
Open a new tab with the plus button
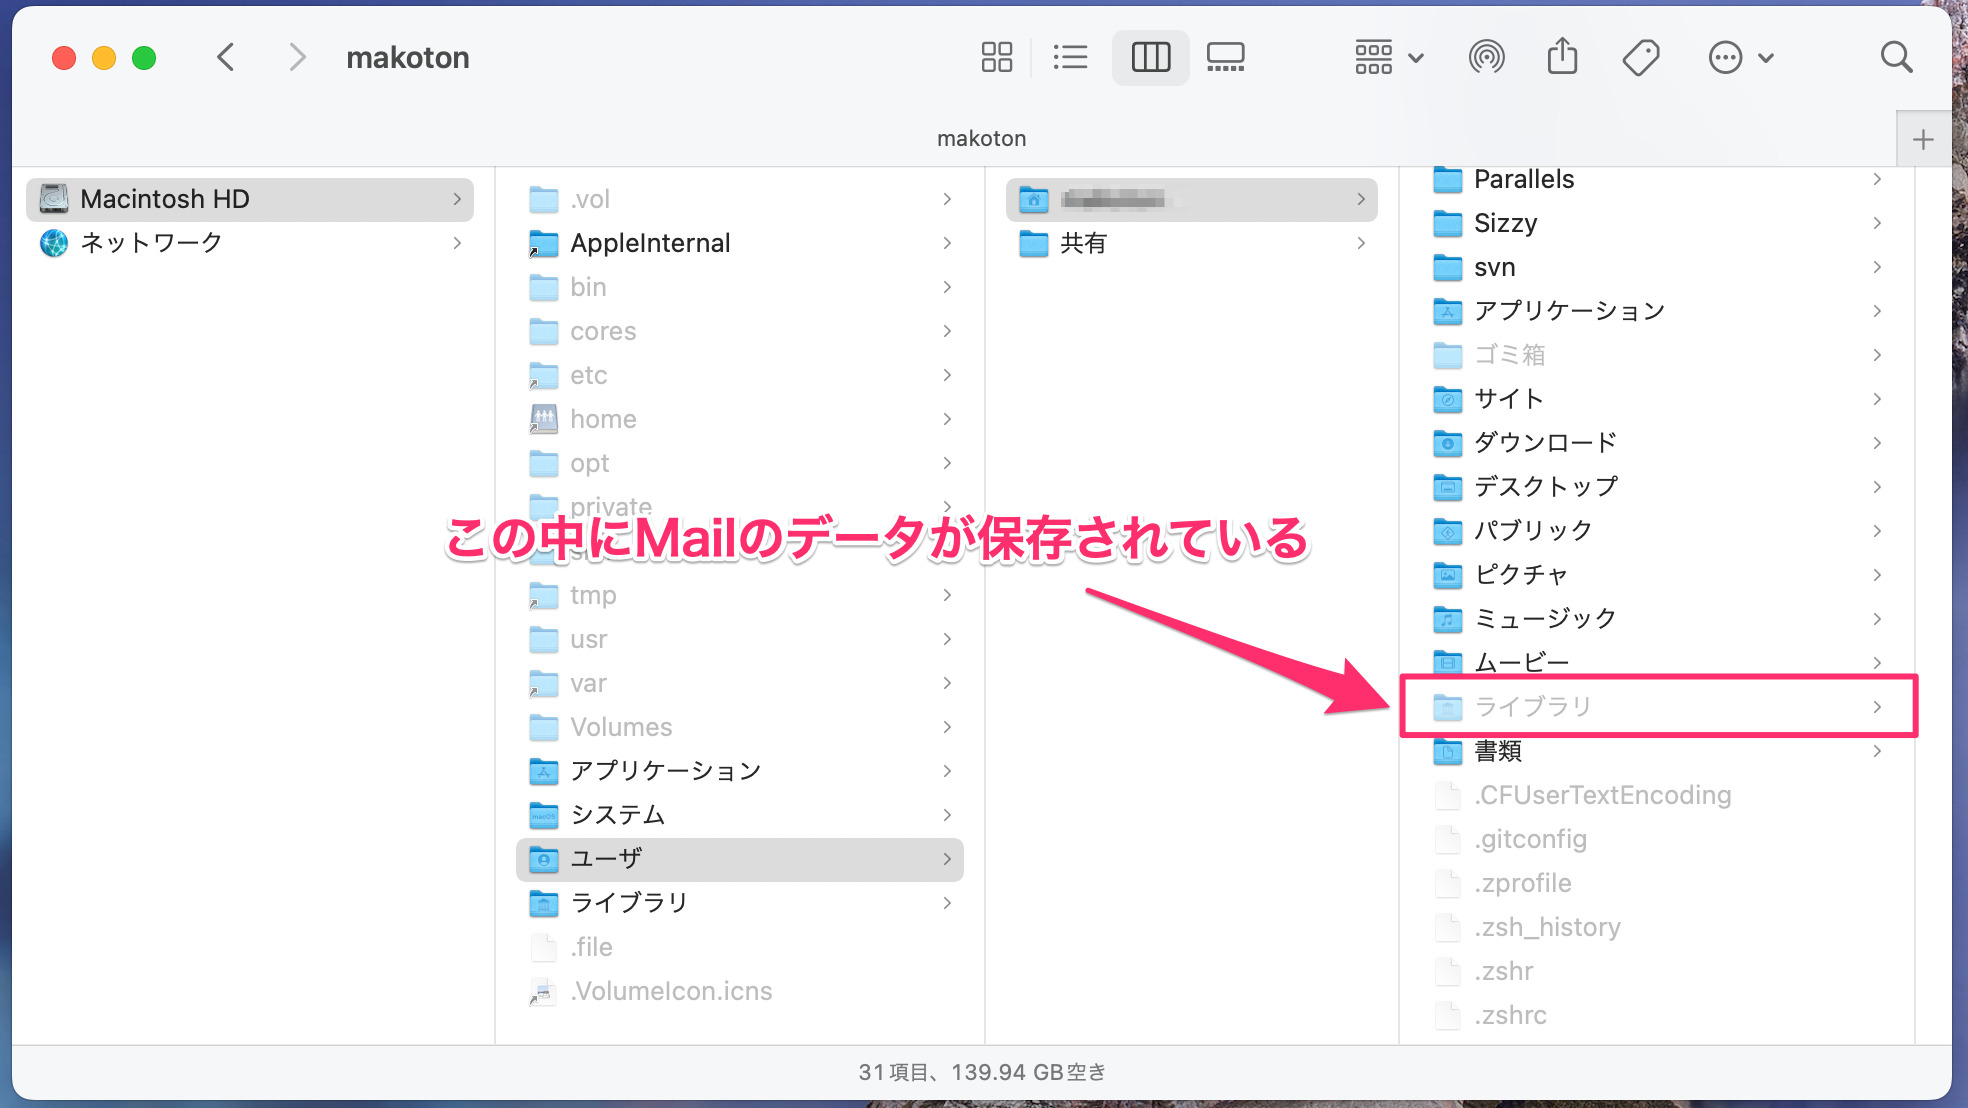coord(1922,138)
